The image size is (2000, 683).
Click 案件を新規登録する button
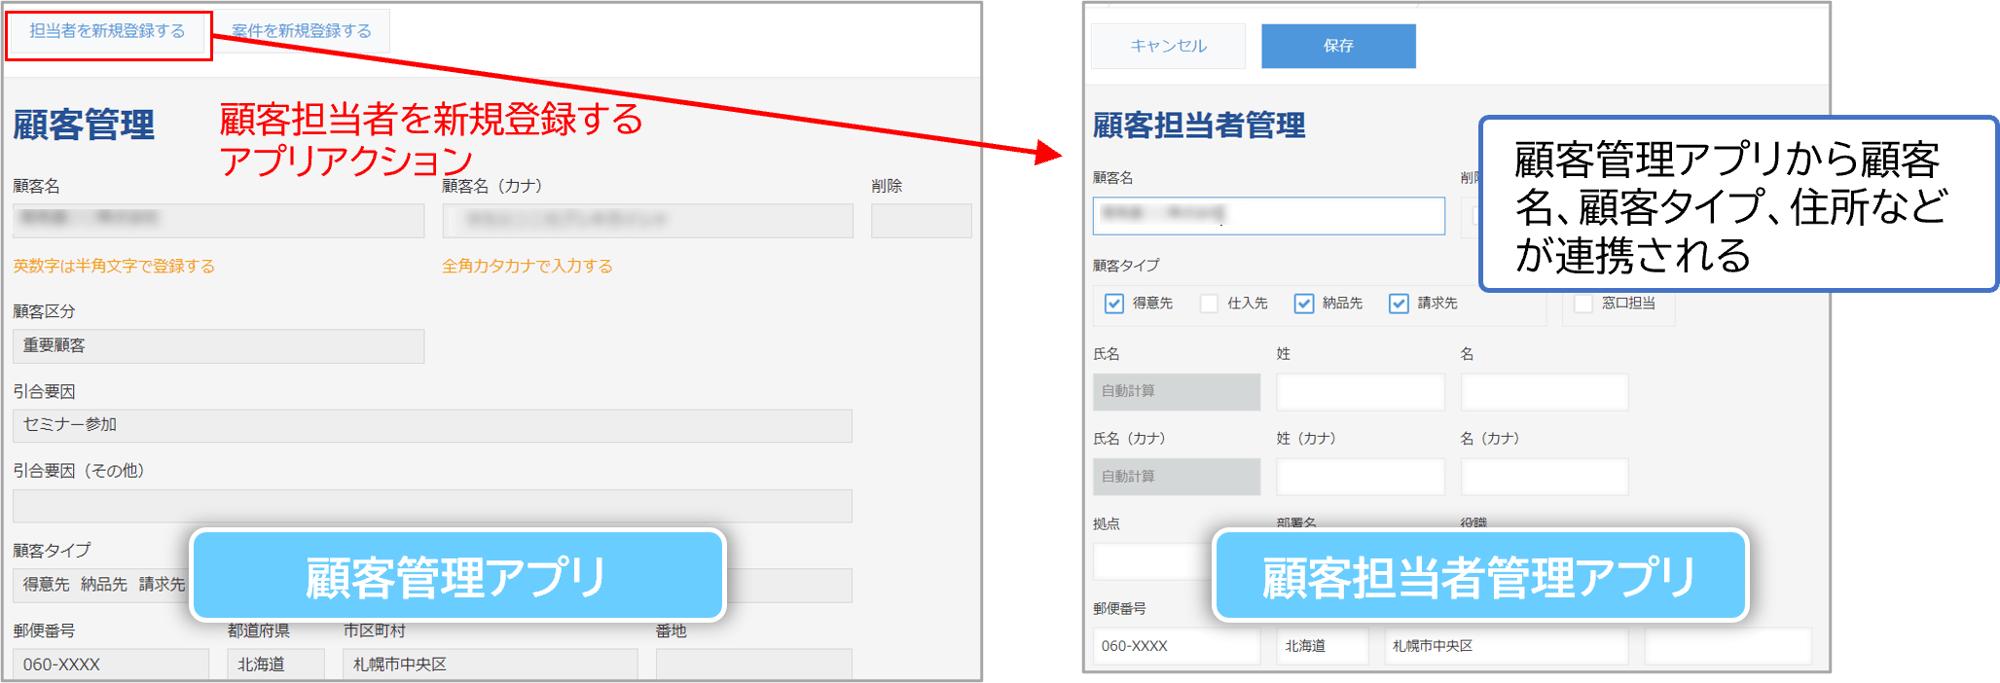point(302,32)
